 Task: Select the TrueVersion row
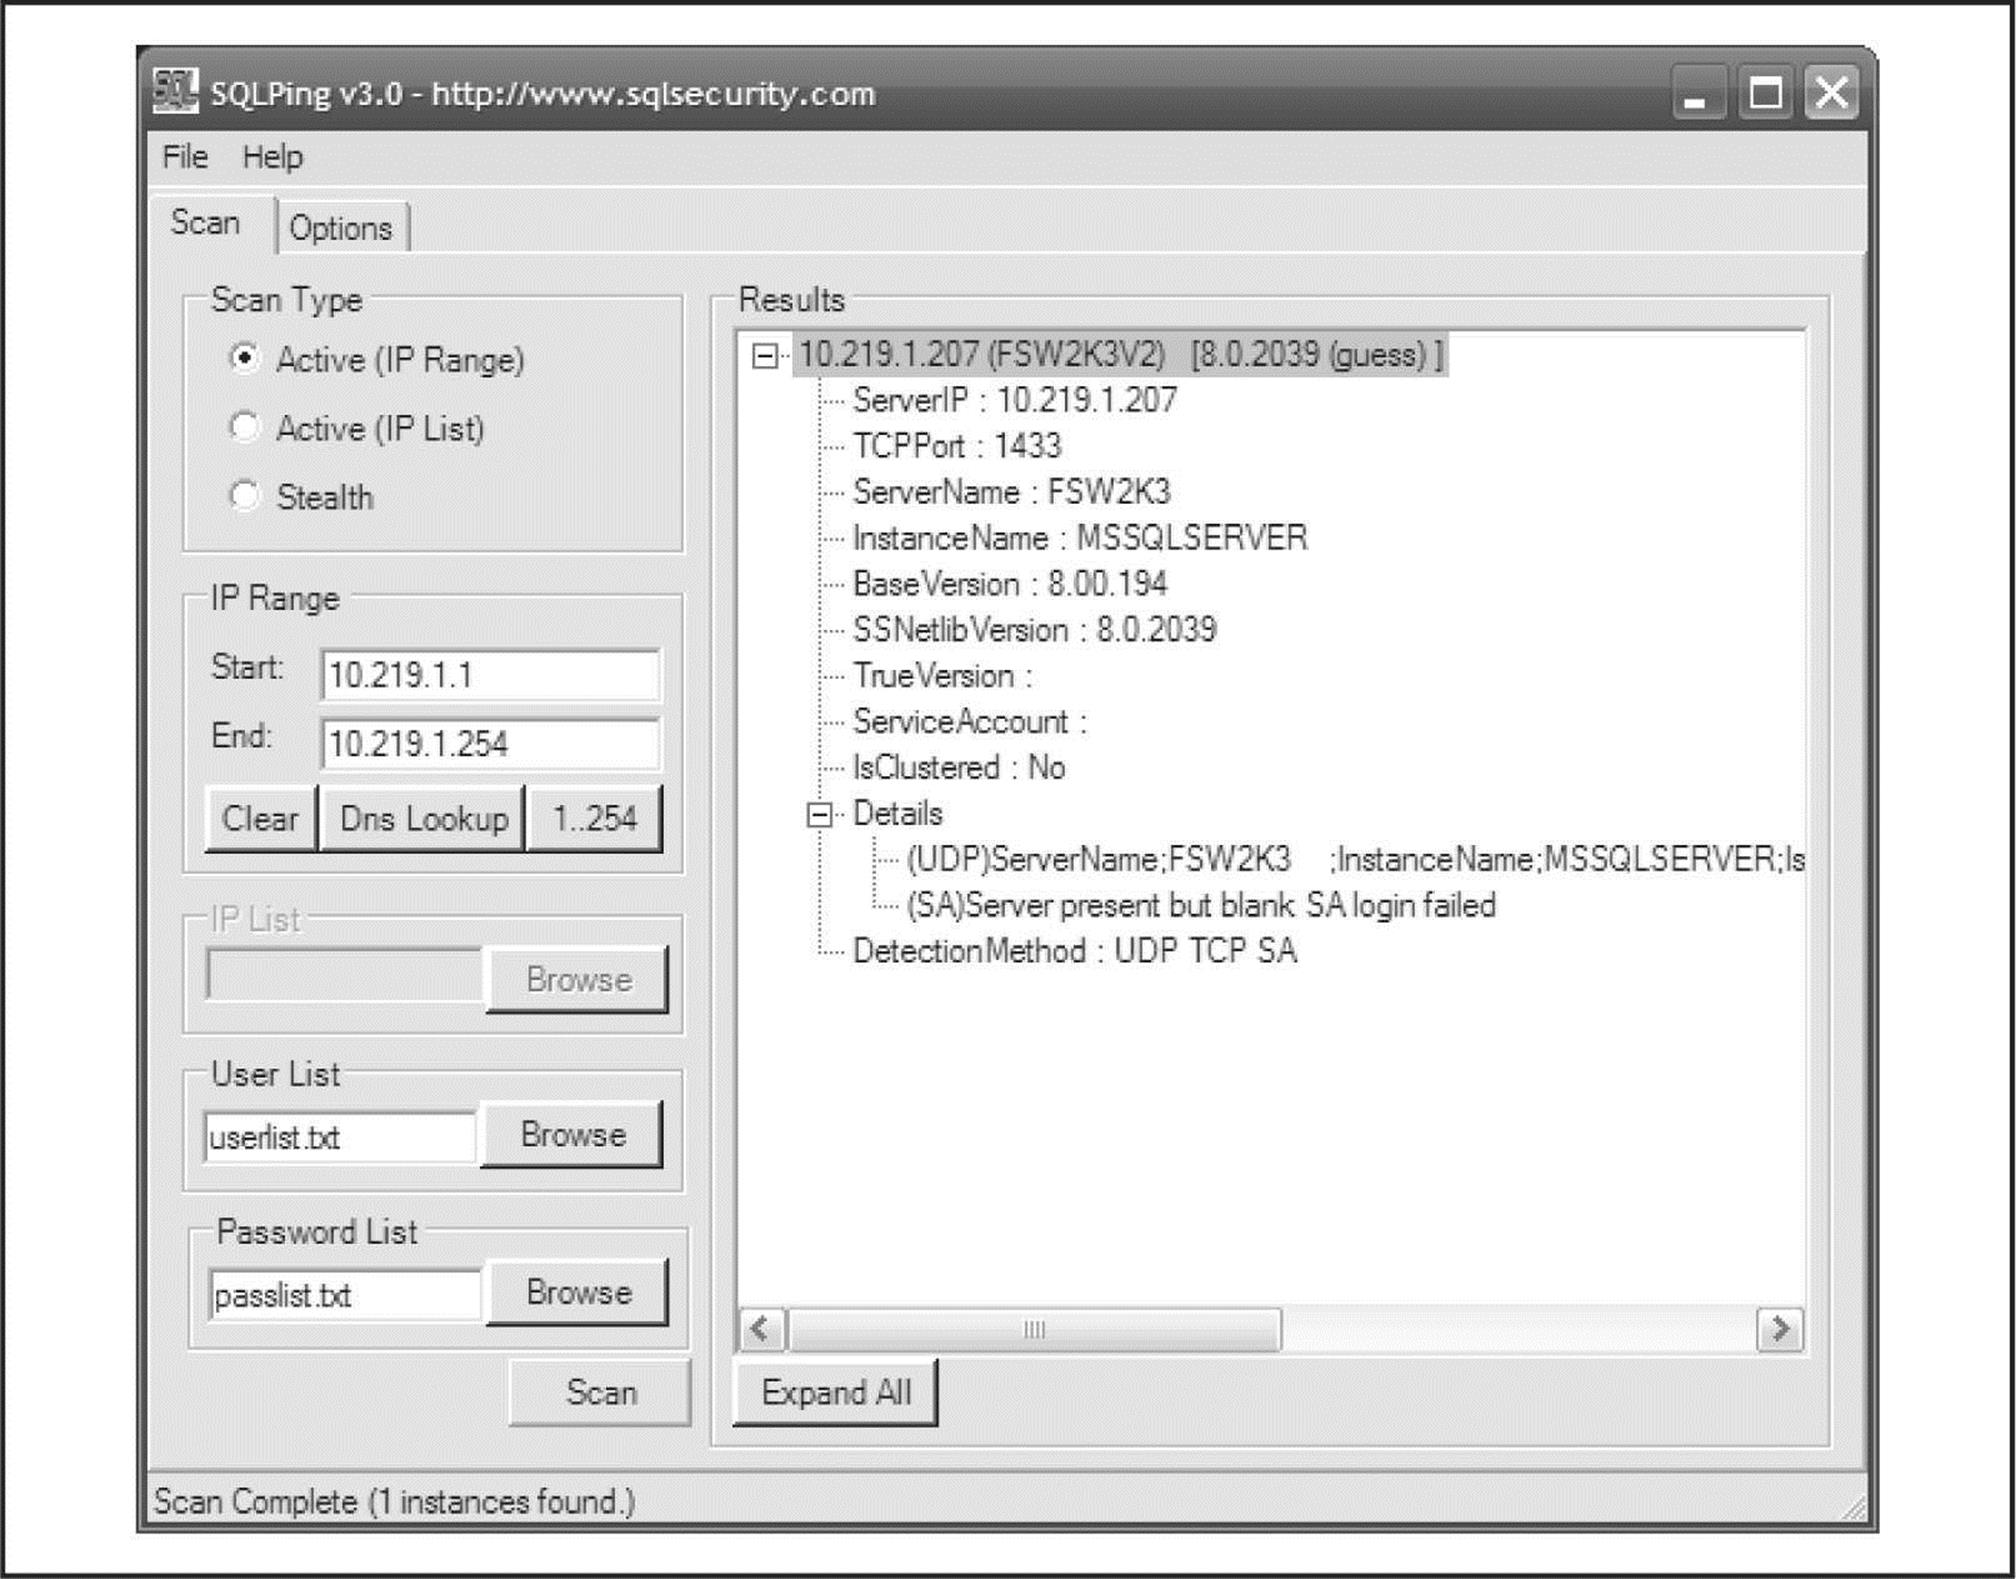tap(942, 676)
